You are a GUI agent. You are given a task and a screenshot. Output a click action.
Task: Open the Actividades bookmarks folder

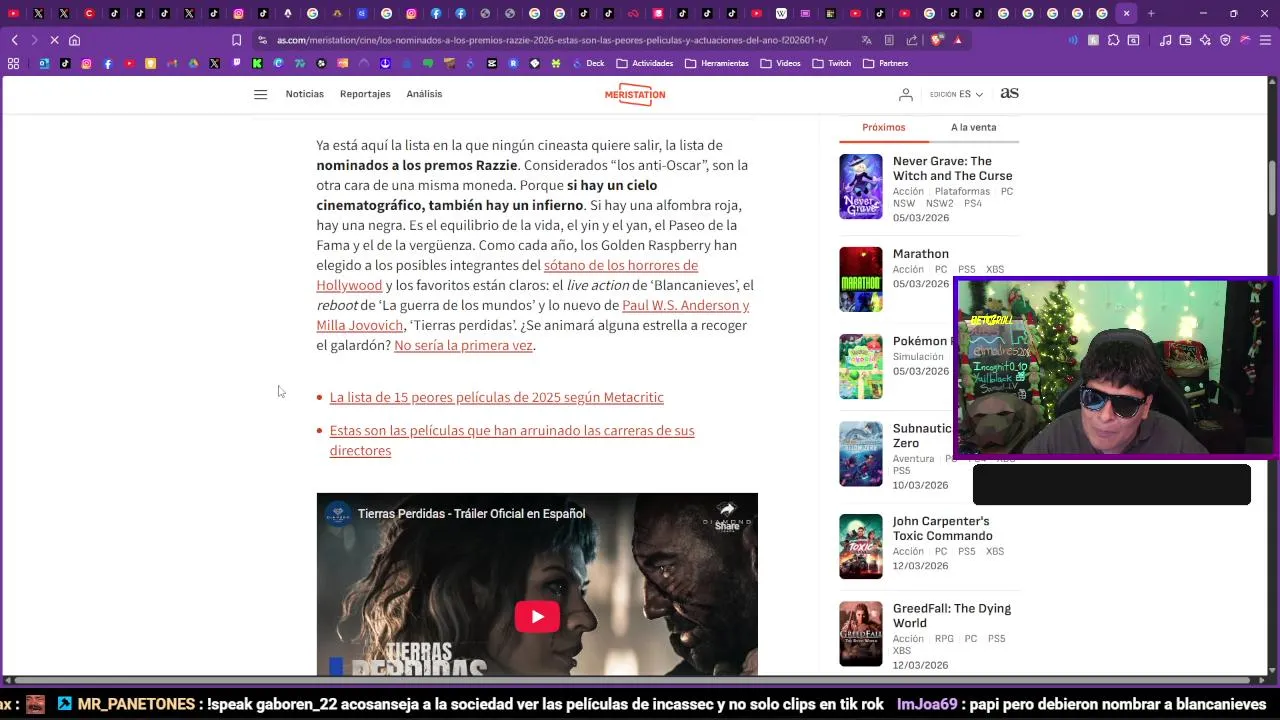click(x=645, y=63)
